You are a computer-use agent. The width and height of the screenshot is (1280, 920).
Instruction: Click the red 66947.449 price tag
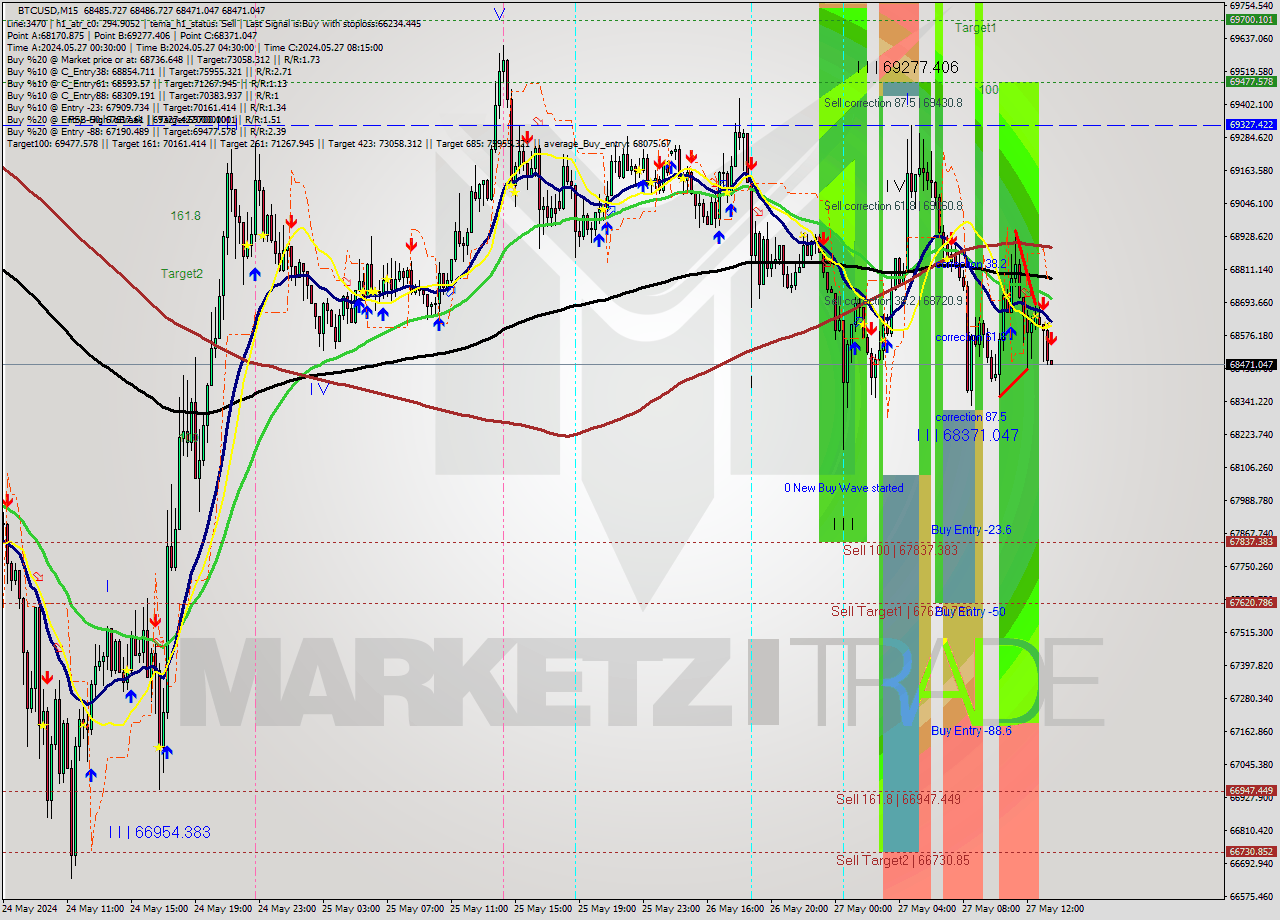tap(1250, 791)
